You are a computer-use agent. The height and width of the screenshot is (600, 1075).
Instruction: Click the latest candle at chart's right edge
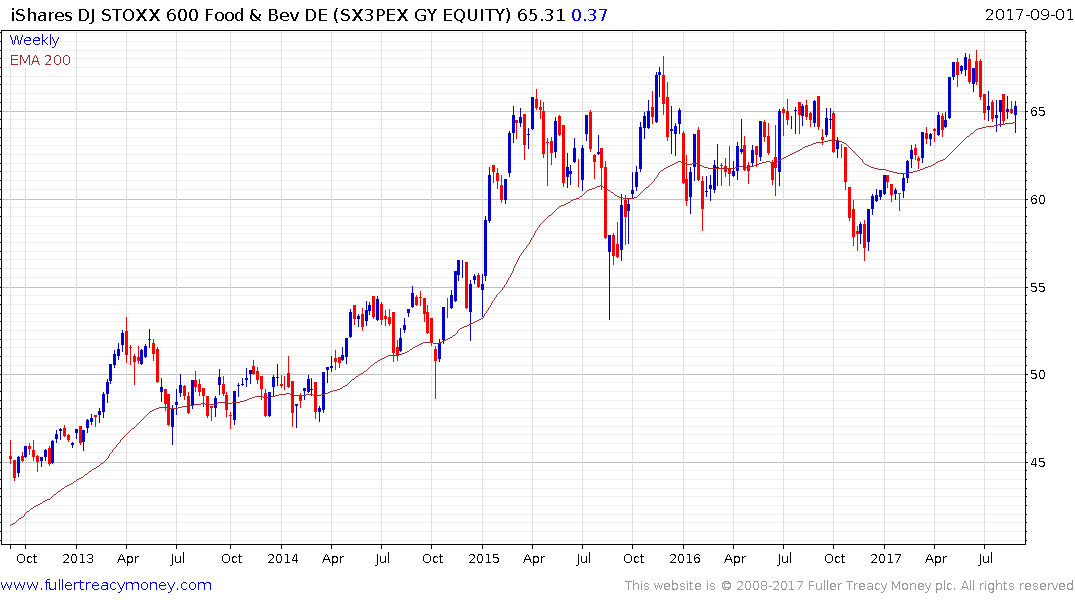click(x=1015, y=117)
